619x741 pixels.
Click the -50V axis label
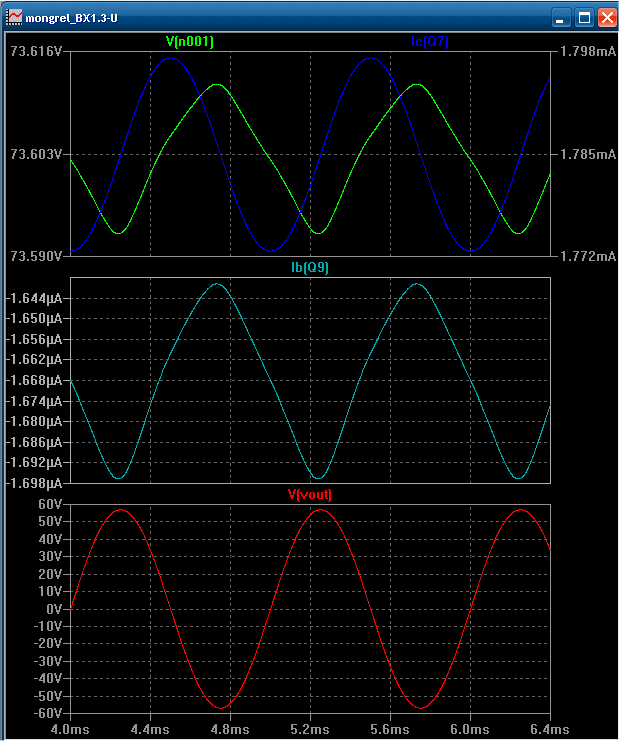(48, 697)
